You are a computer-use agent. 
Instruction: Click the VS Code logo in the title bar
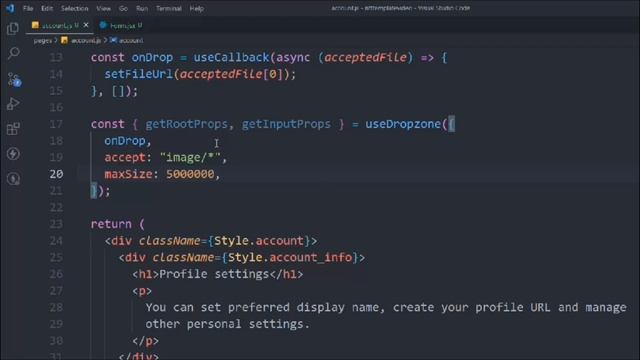coord(10,8)
